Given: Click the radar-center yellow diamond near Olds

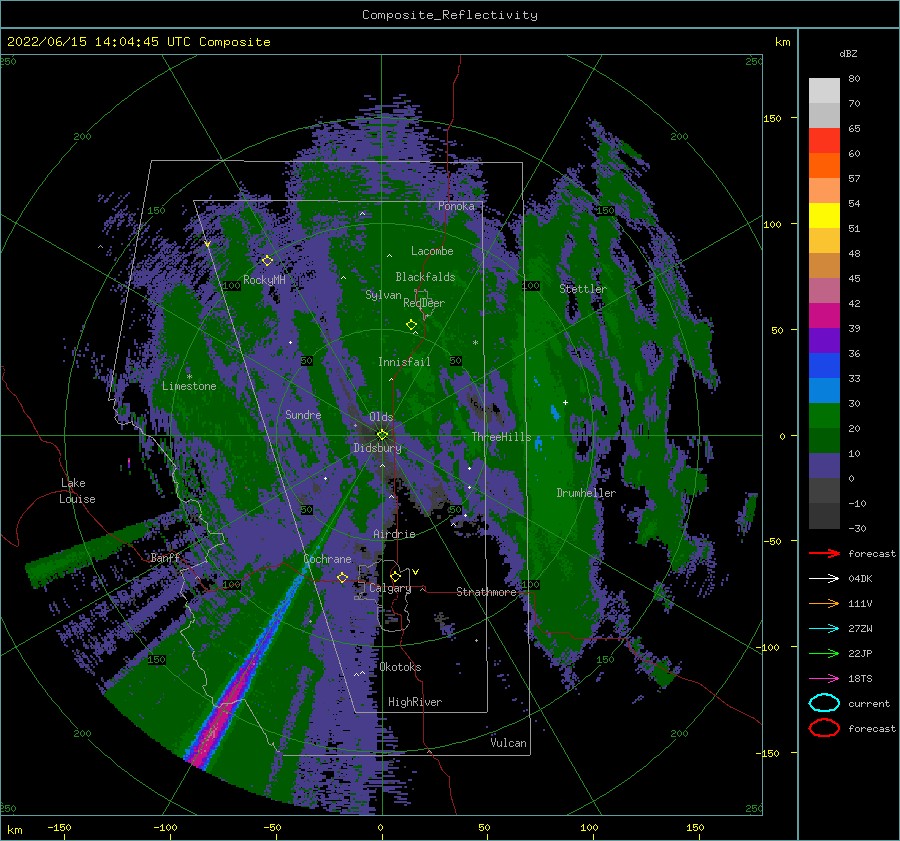Looking at the screenshot, I should coord(382,435).
